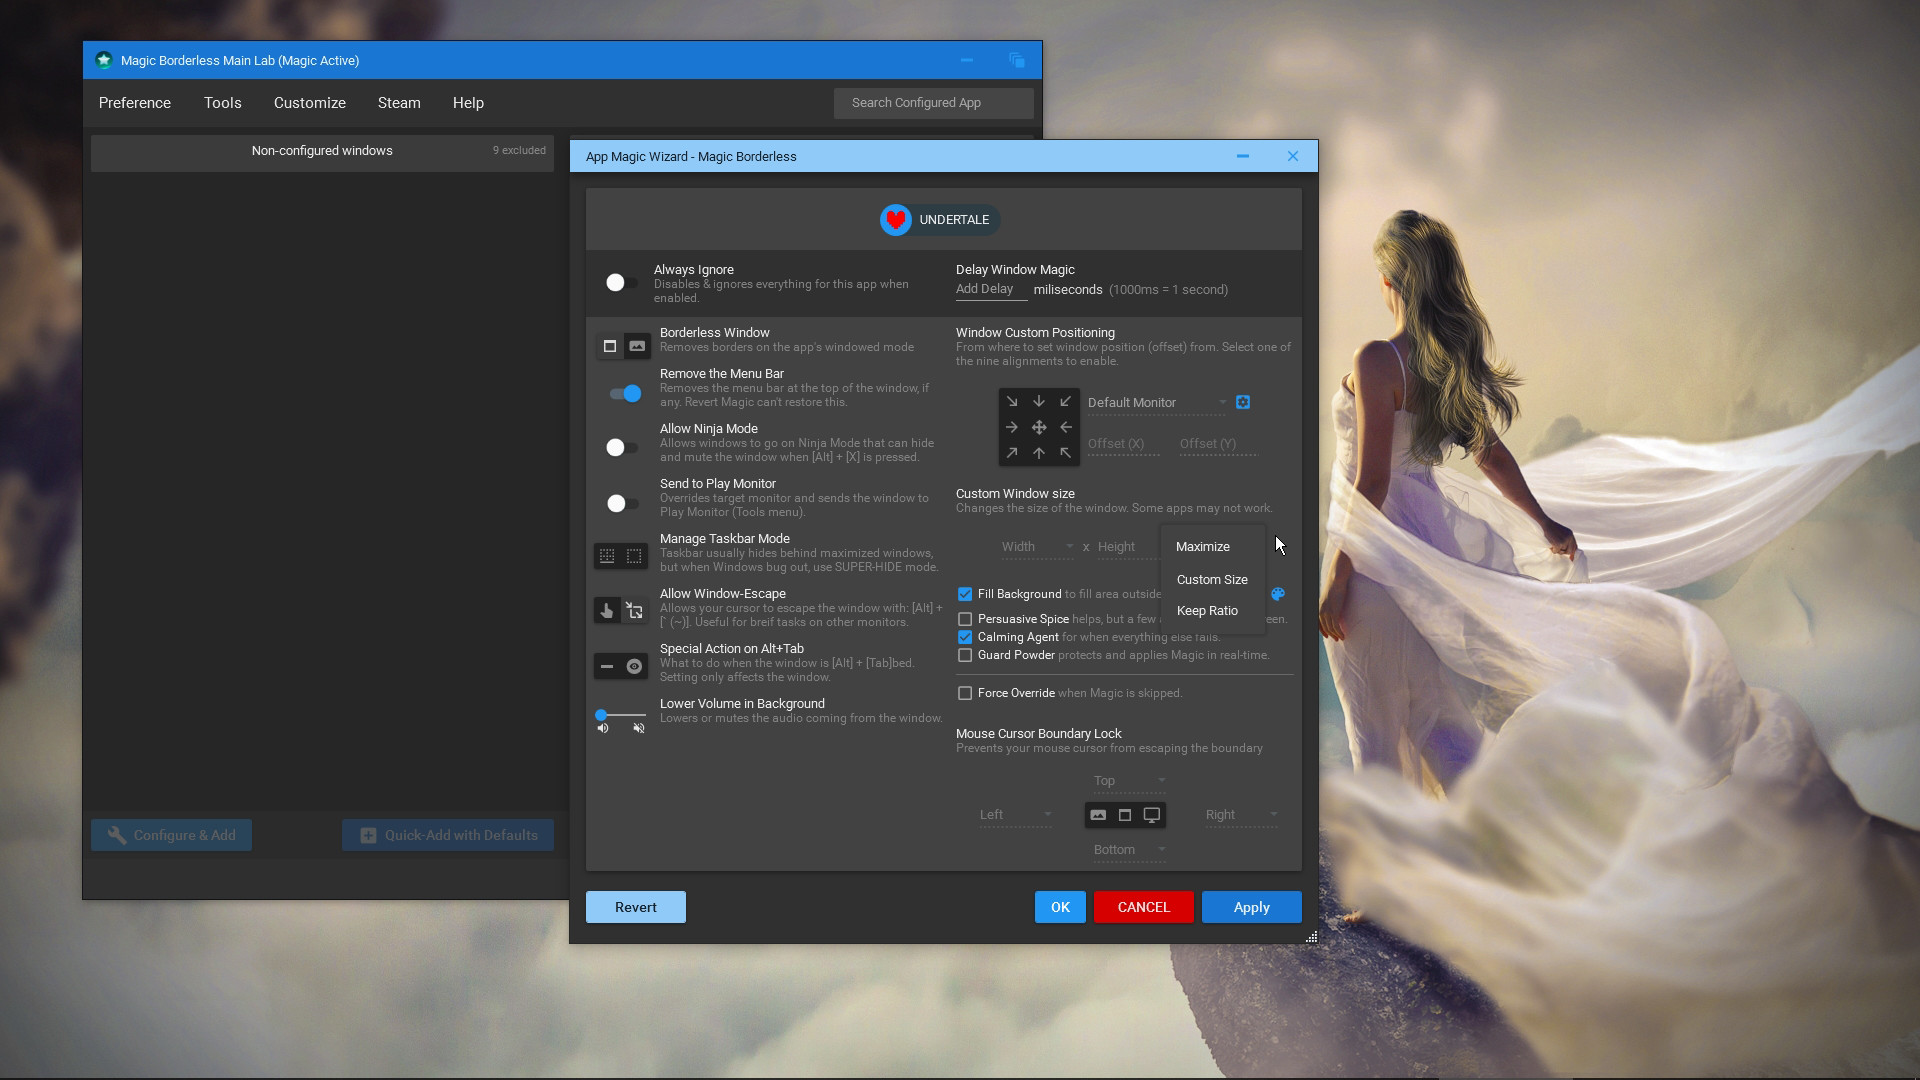1920x1080 pixels.
Task: Click the color palette icon near Fill Background
Action: point(1278,593)
